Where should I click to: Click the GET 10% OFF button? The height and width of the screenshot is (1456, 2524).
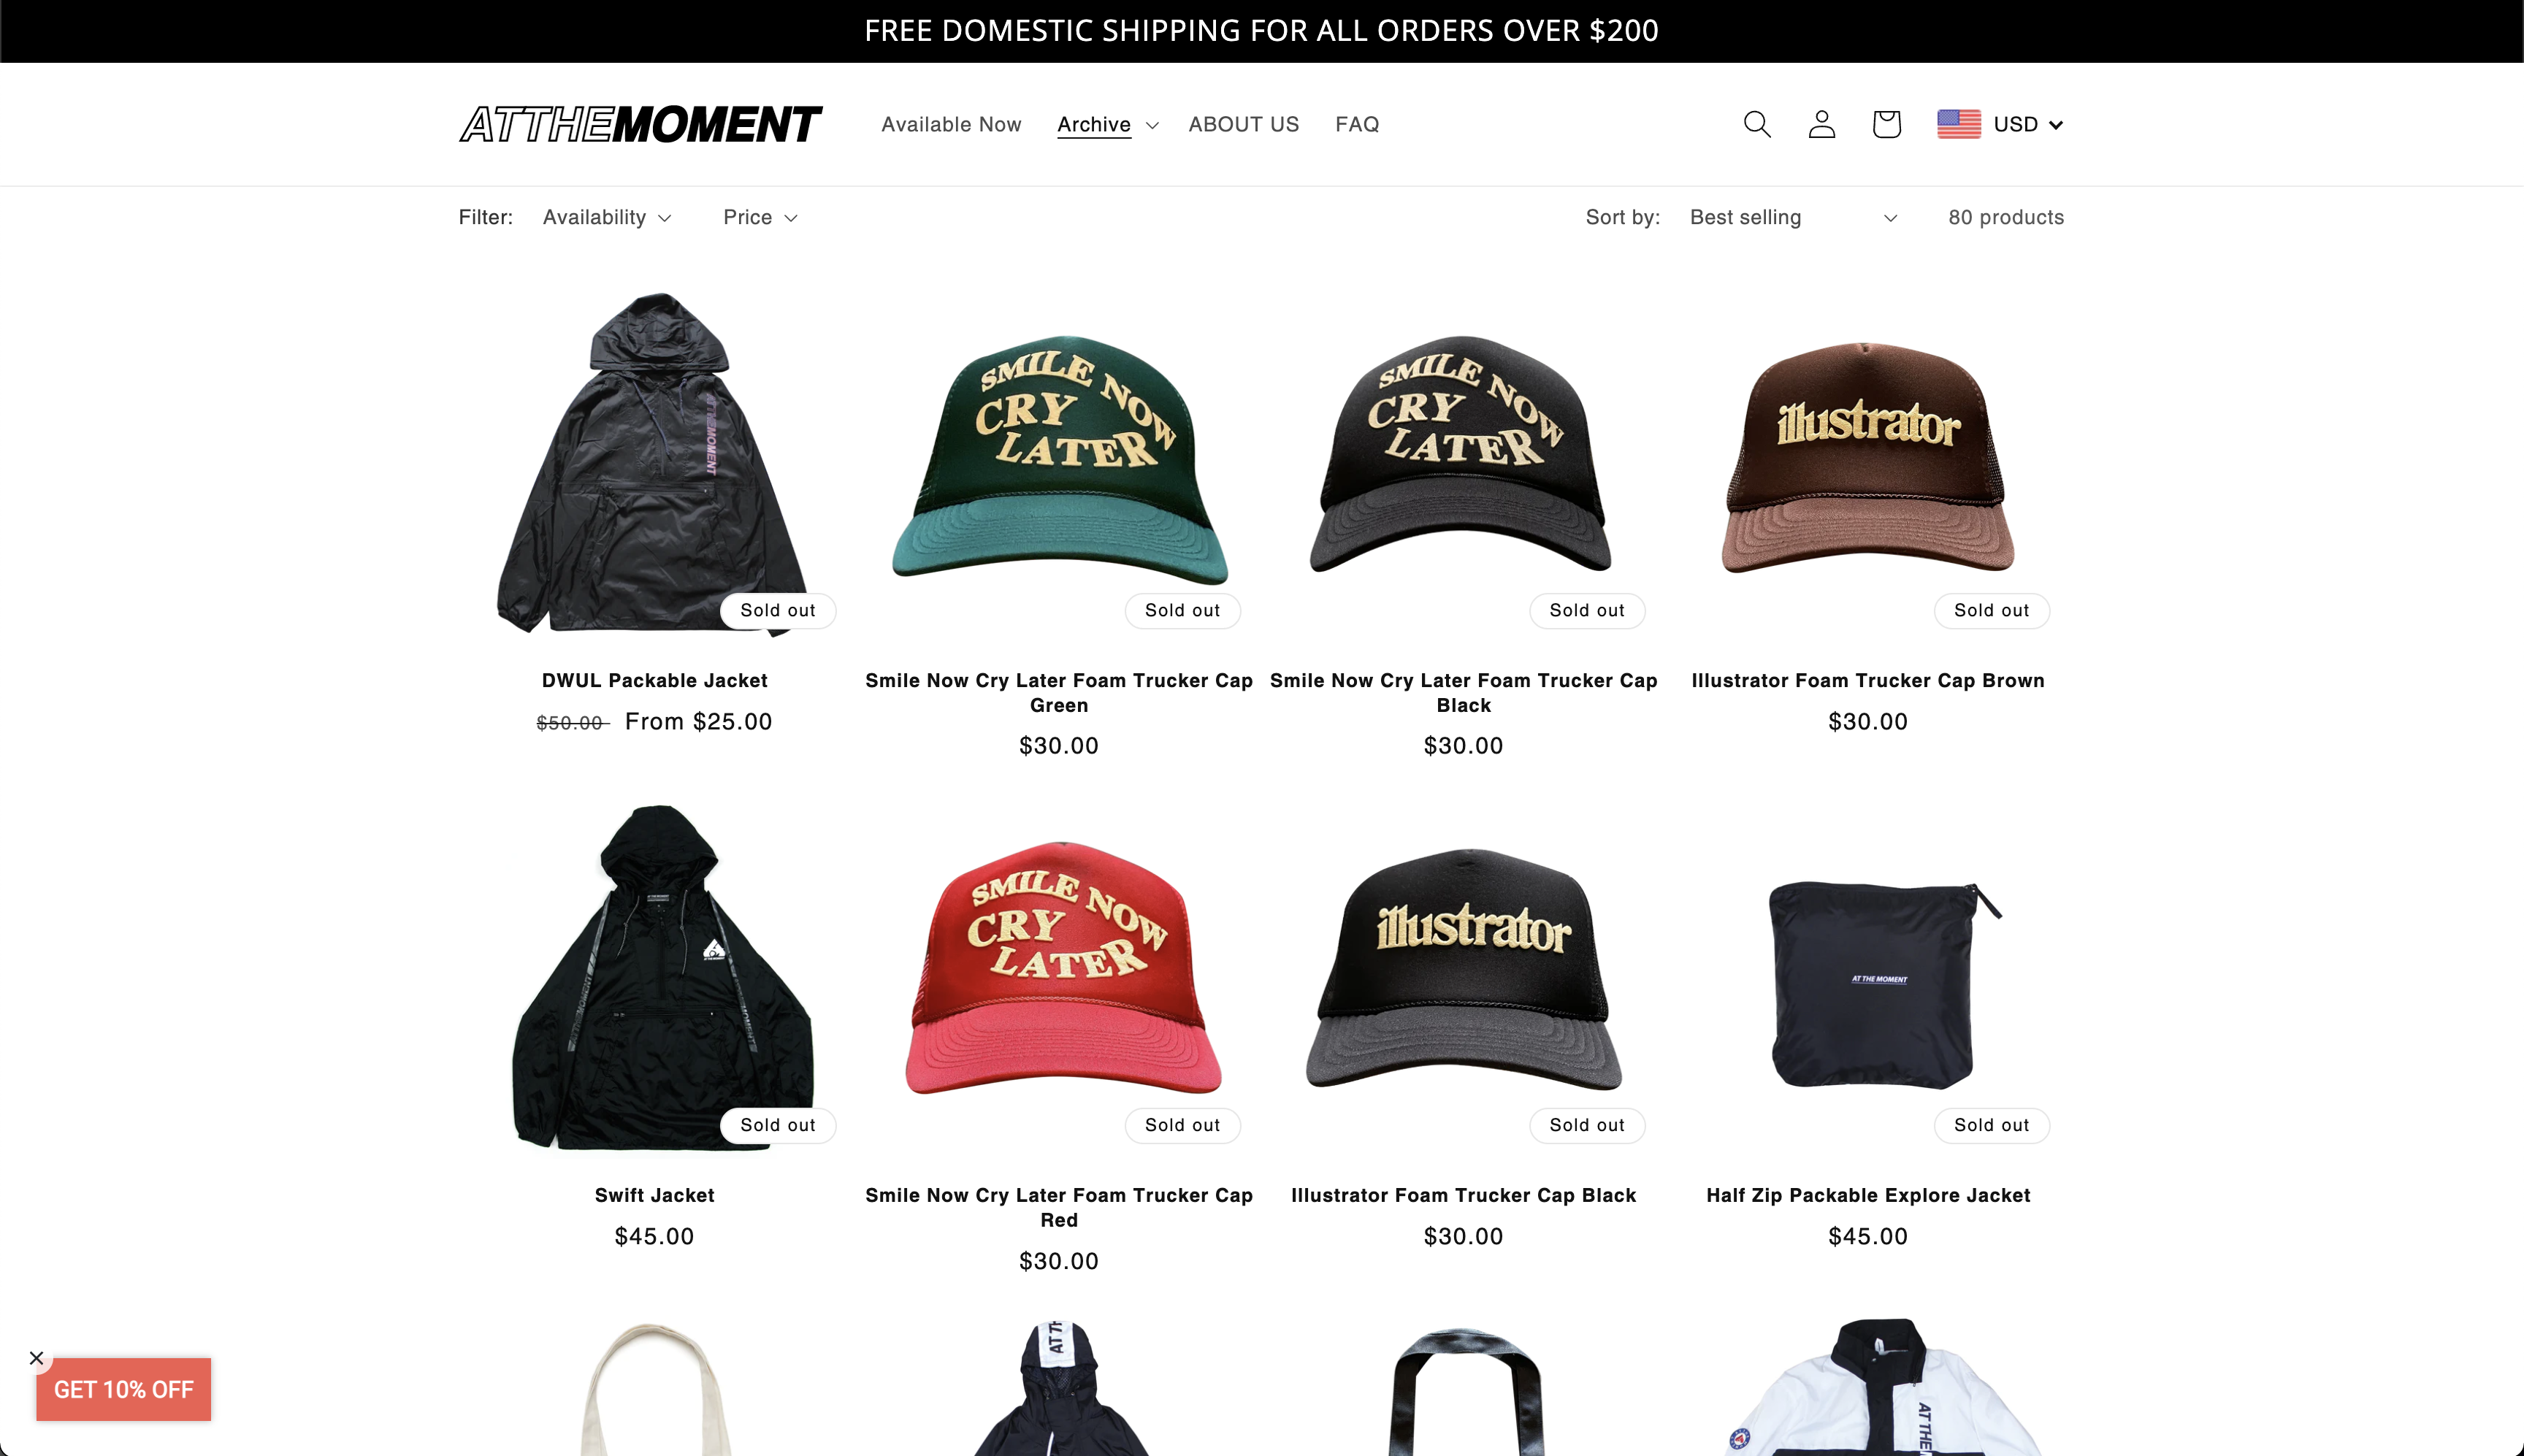tap(123, 1389)
